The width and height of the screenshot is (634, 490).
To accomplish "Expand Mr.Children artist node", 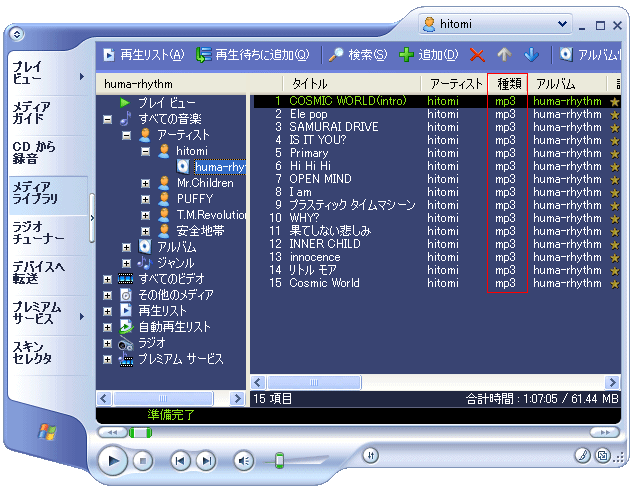I will click(146, 184).
